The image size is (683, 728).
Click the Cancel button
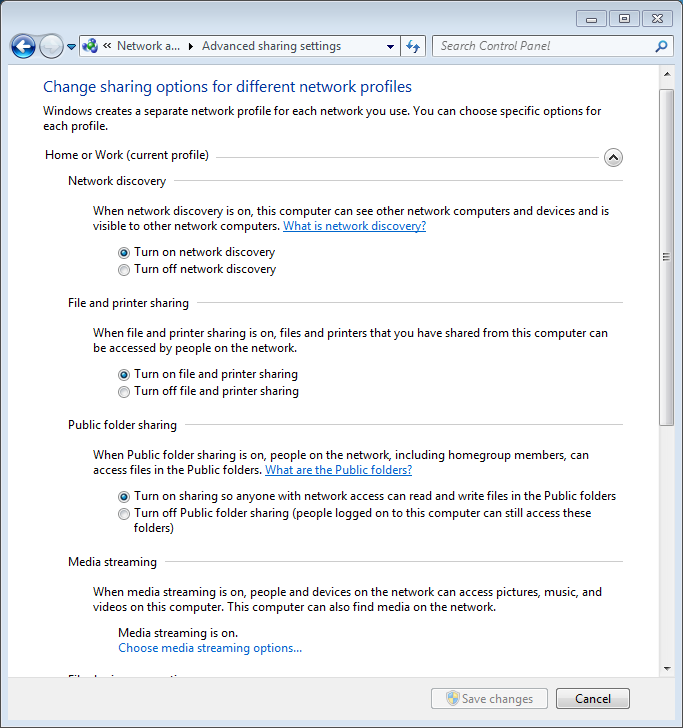pos(592,698)
